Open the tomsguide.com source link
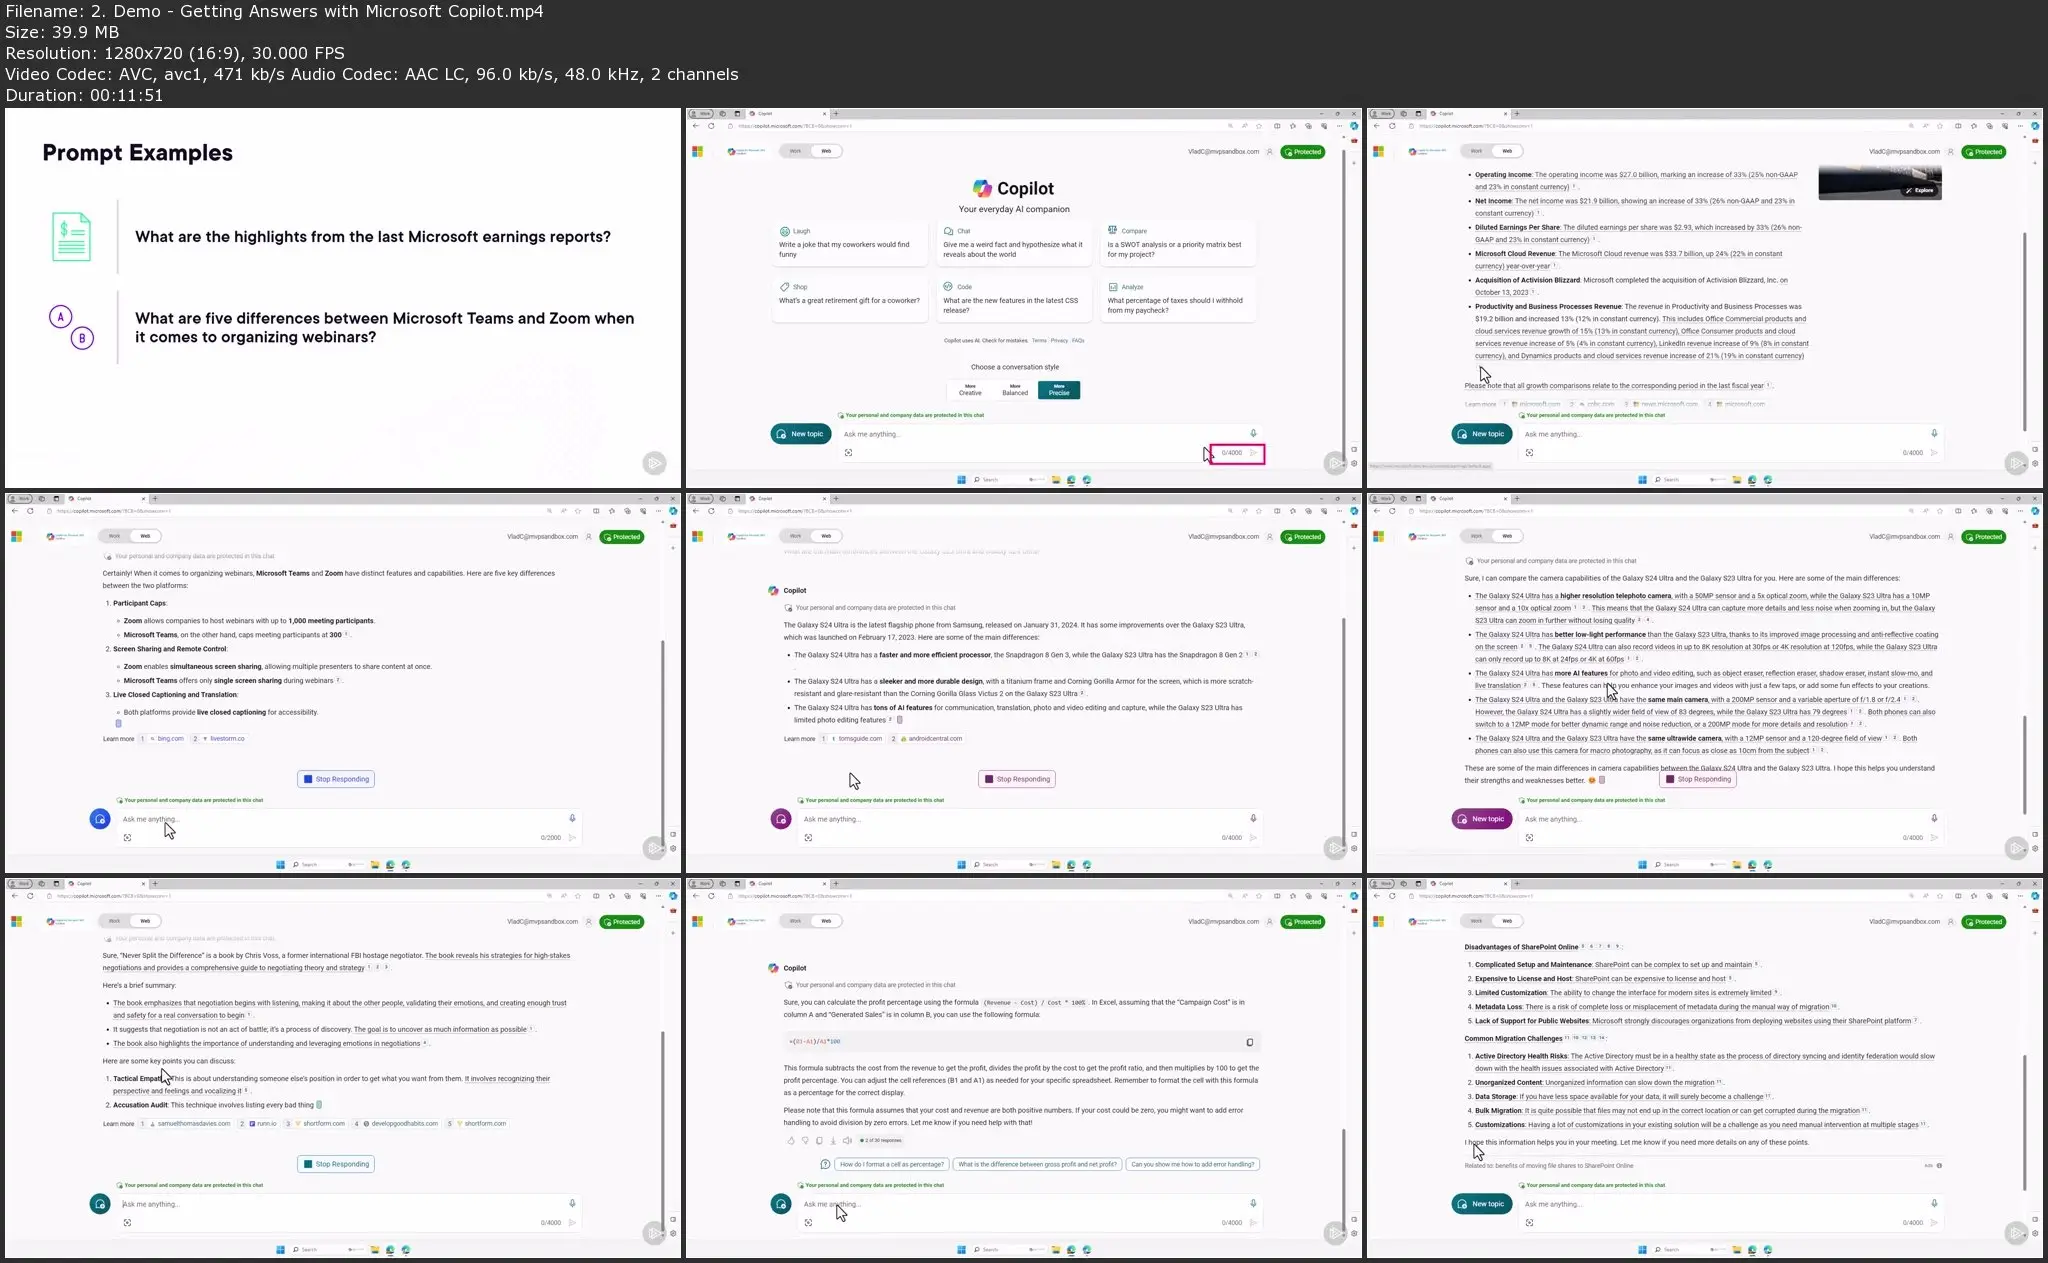Viewport: 2048px width, 1263px height. [x=859, y=739]
